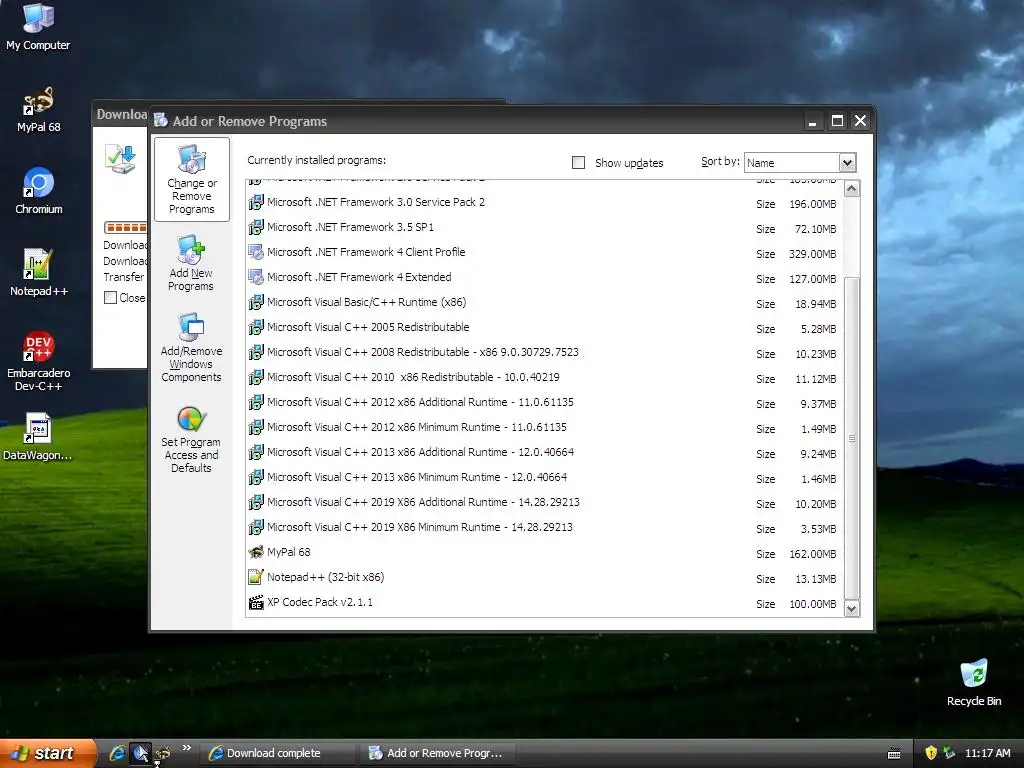
Task: Click the clock showing 11:17 AM
Action: point(987,753)
